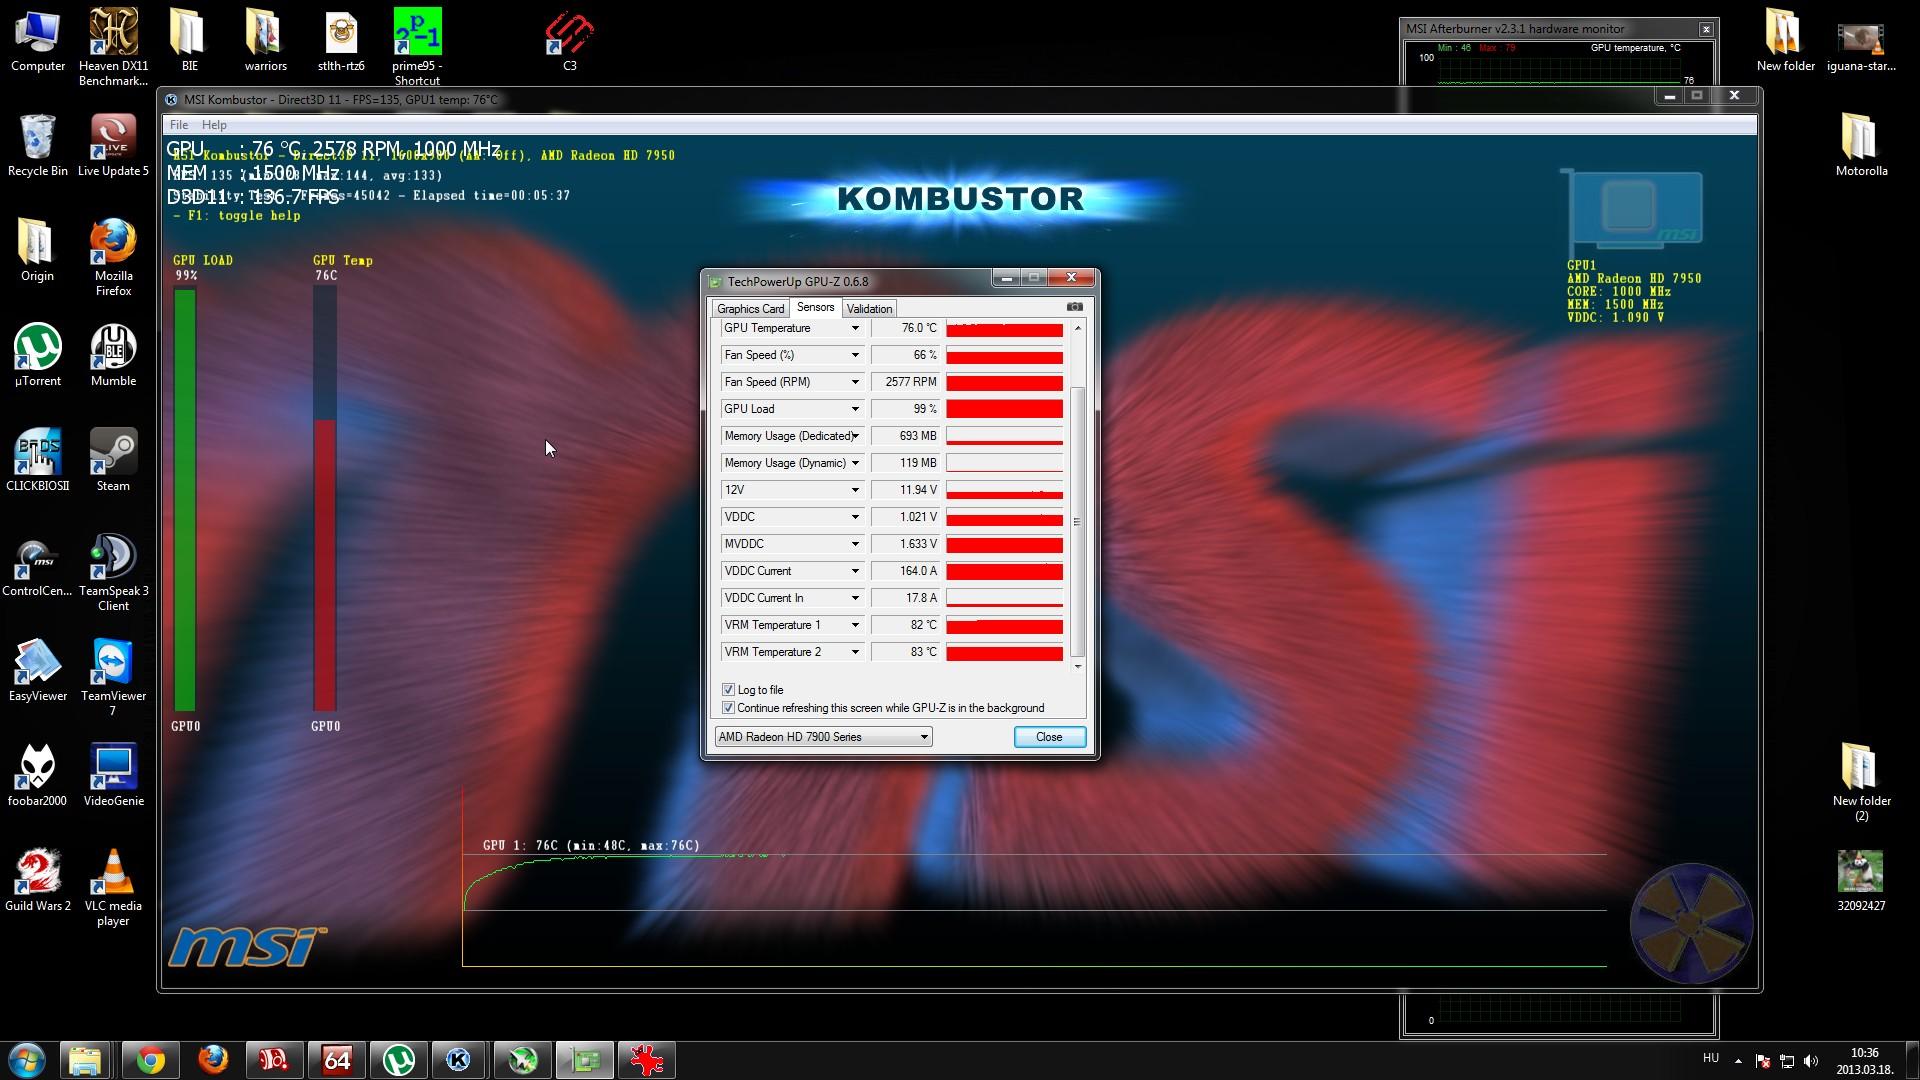This screenshot has height=1080, width=1920.
Task: Open the GPU Temperature sensor dropdown
Action: point(855,328)
